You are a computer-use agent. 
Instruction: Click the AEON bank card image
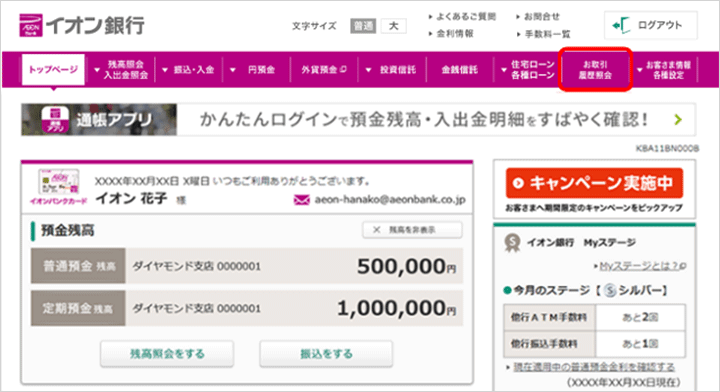[x=58, y=183]
